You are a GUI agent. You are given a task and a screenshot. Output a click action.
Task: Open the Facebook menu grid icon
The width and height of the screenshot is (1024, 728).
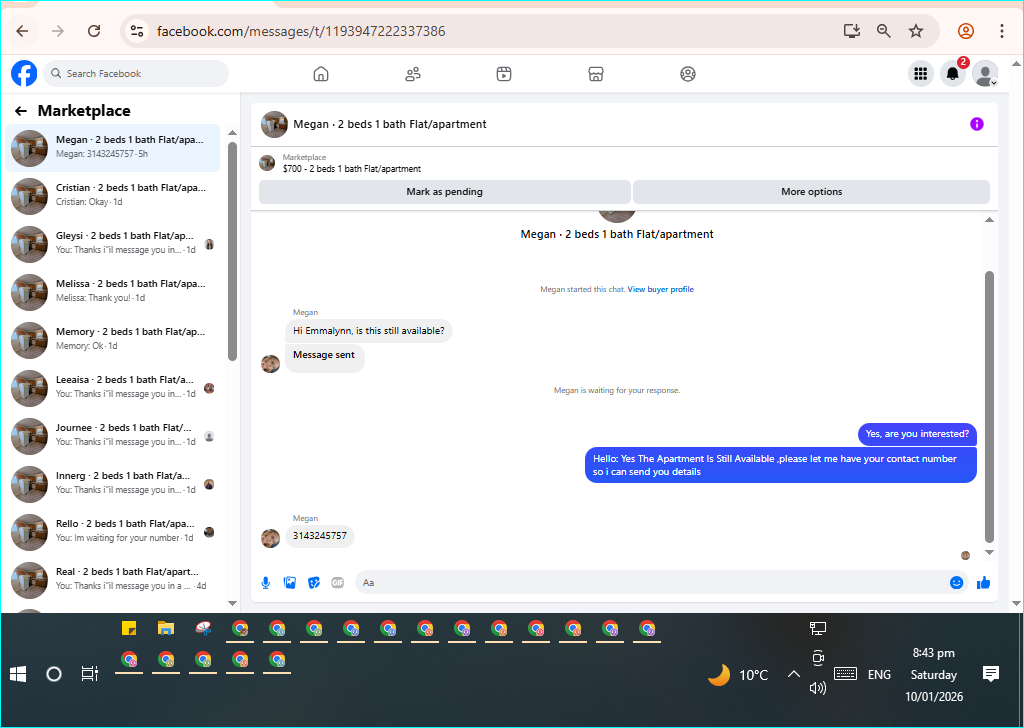tap(921, 74)
